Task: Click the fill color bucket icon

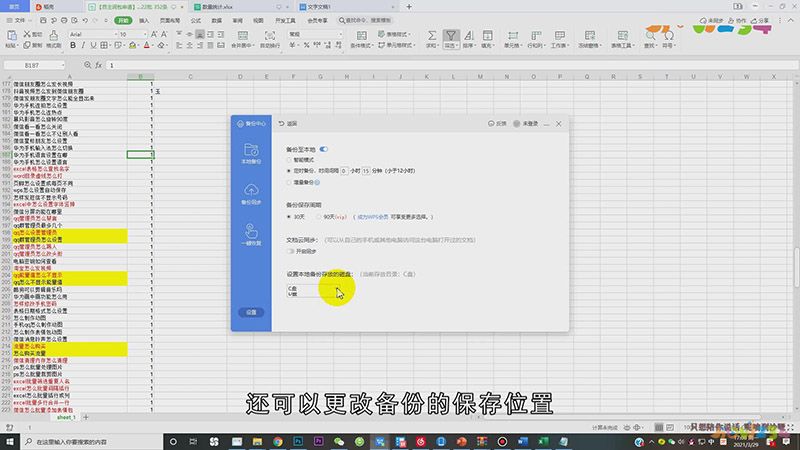Action: tap(133, 45)
